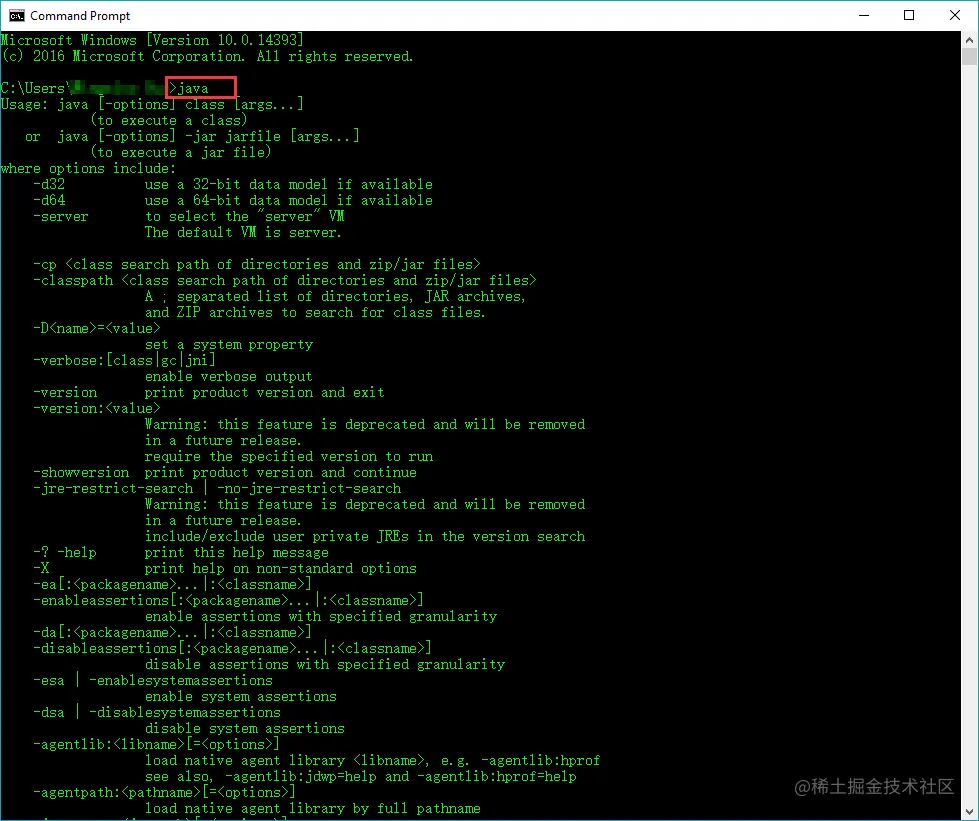Viewport: 979px width, 821px height.
Task: Click the '-agentpath:<pathname>' option line
Action: click(x=164, y=792)
